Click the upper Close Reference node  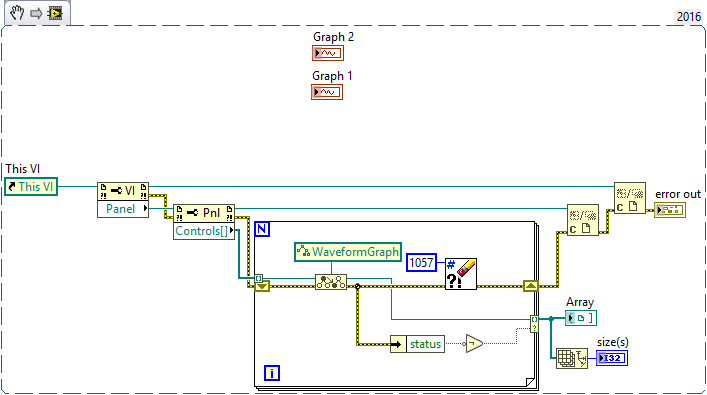[x=630, y=198]
